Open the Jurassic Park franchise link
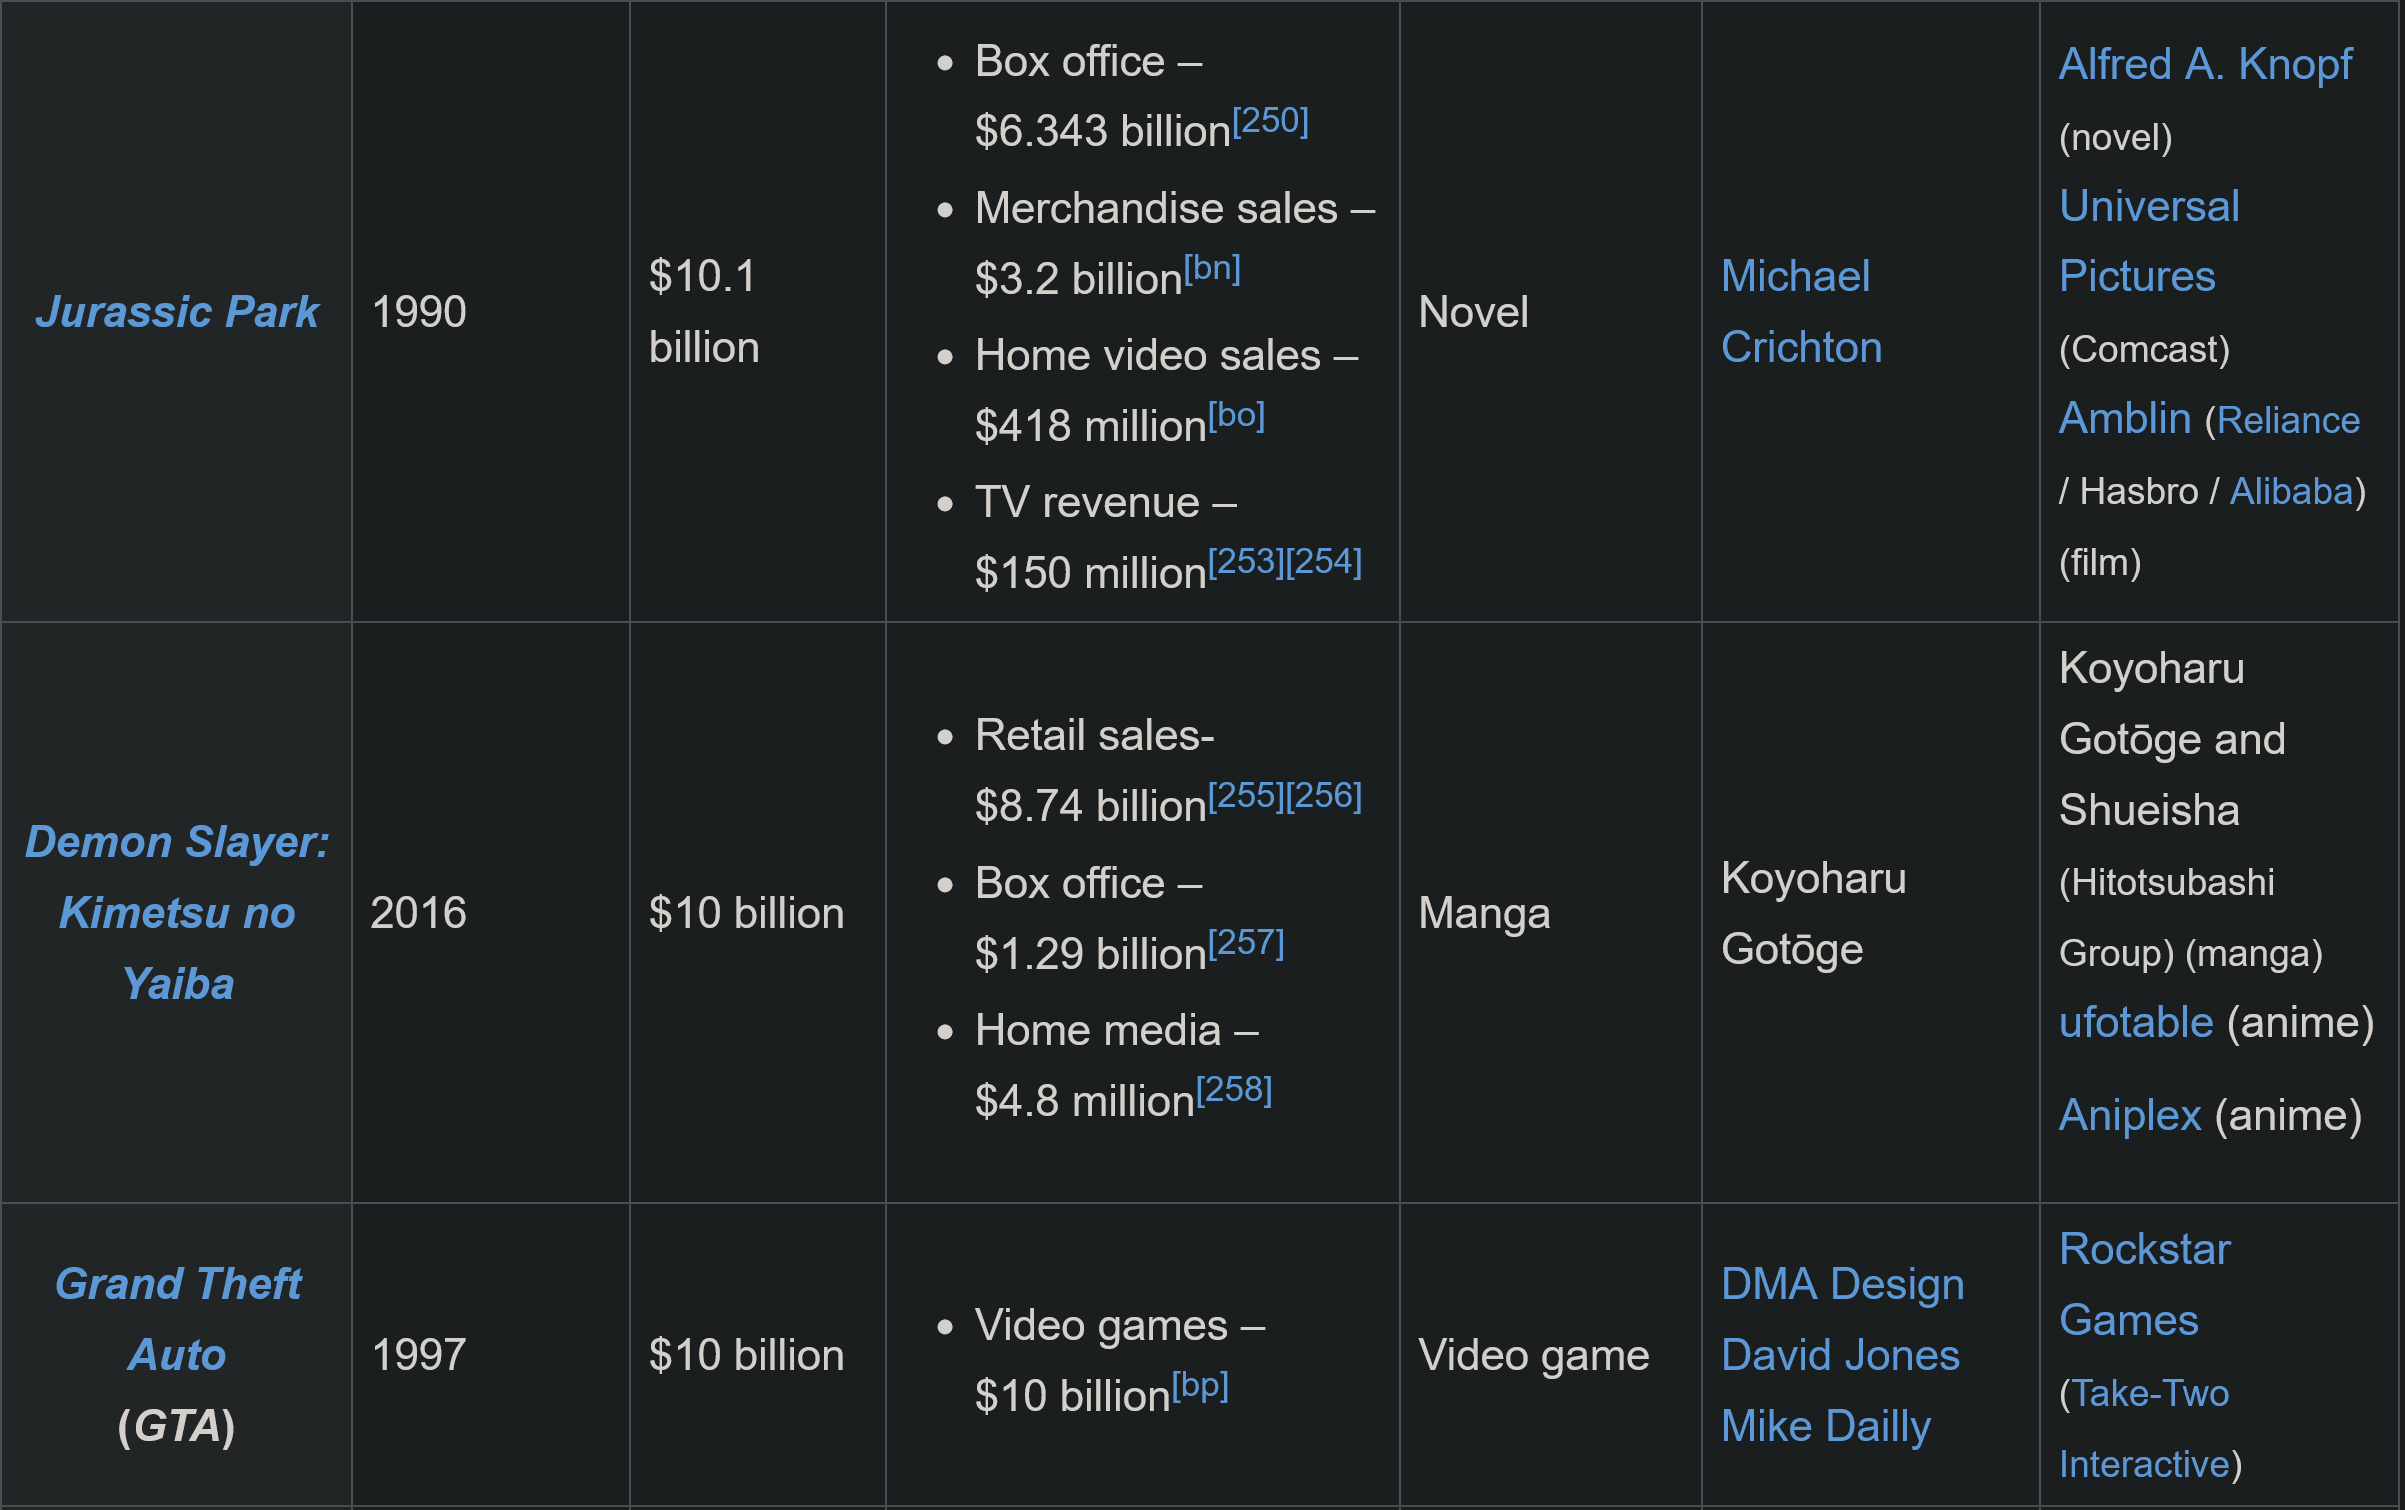 (177, 312)
